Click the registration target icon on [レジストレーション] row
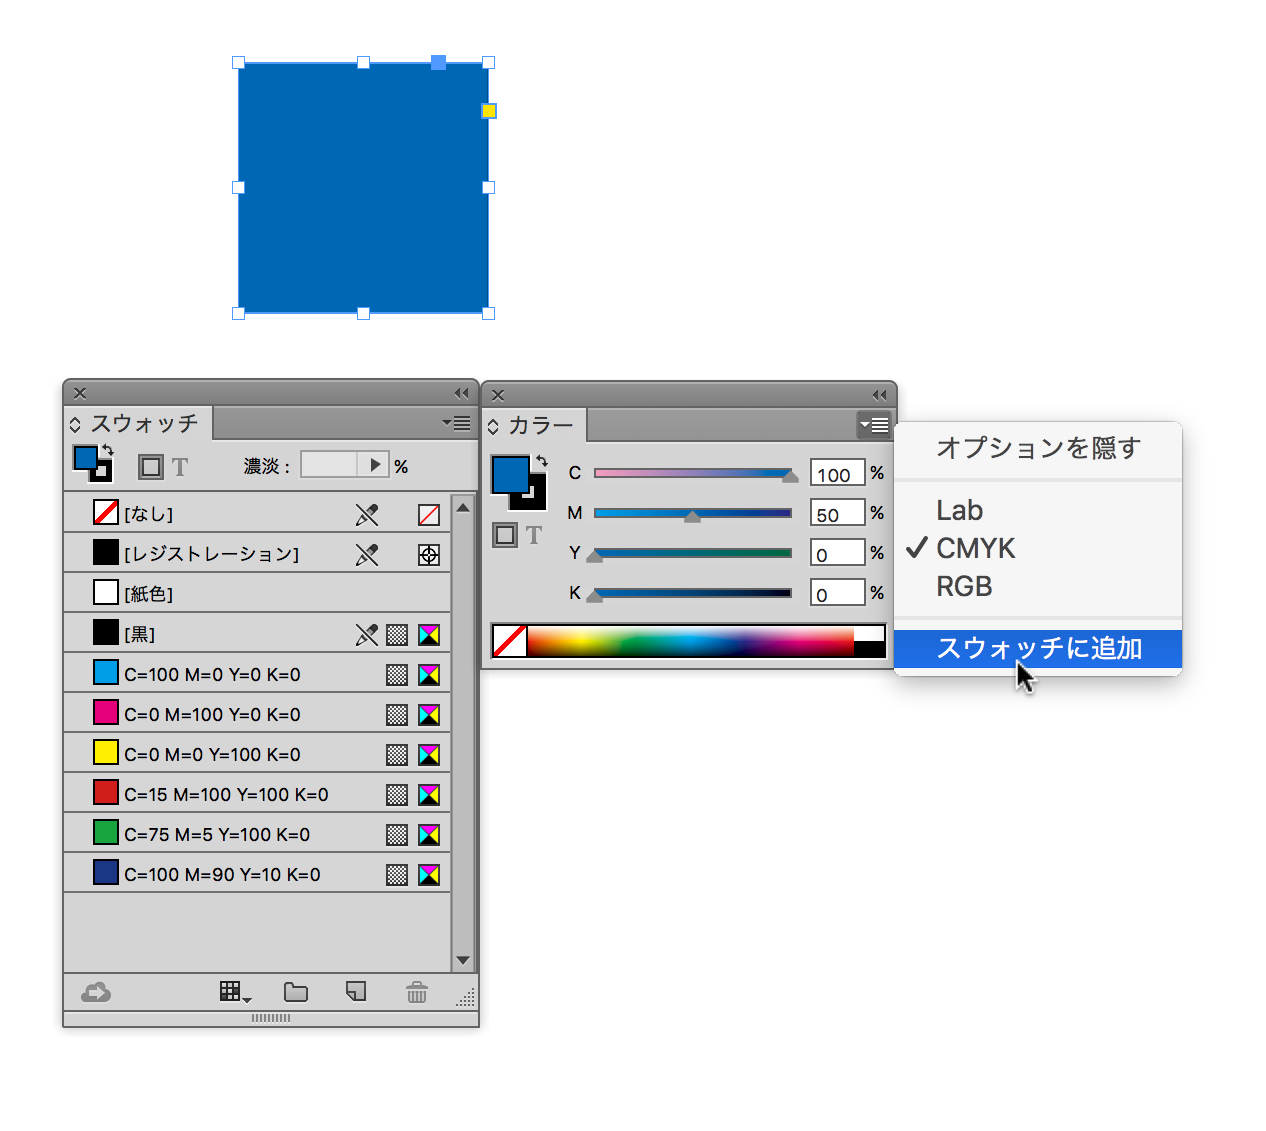 pos(429,555)
